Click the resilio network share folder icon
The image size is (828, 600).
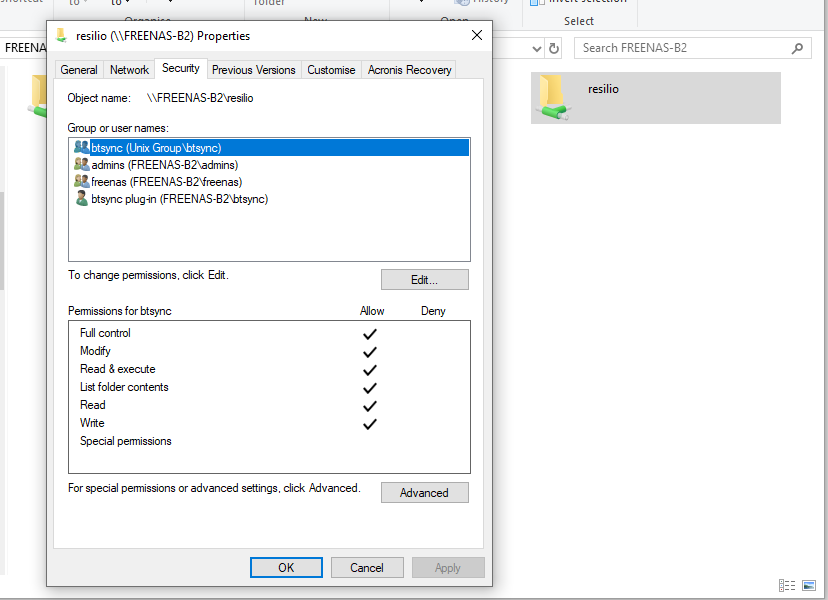pos(553,98)
